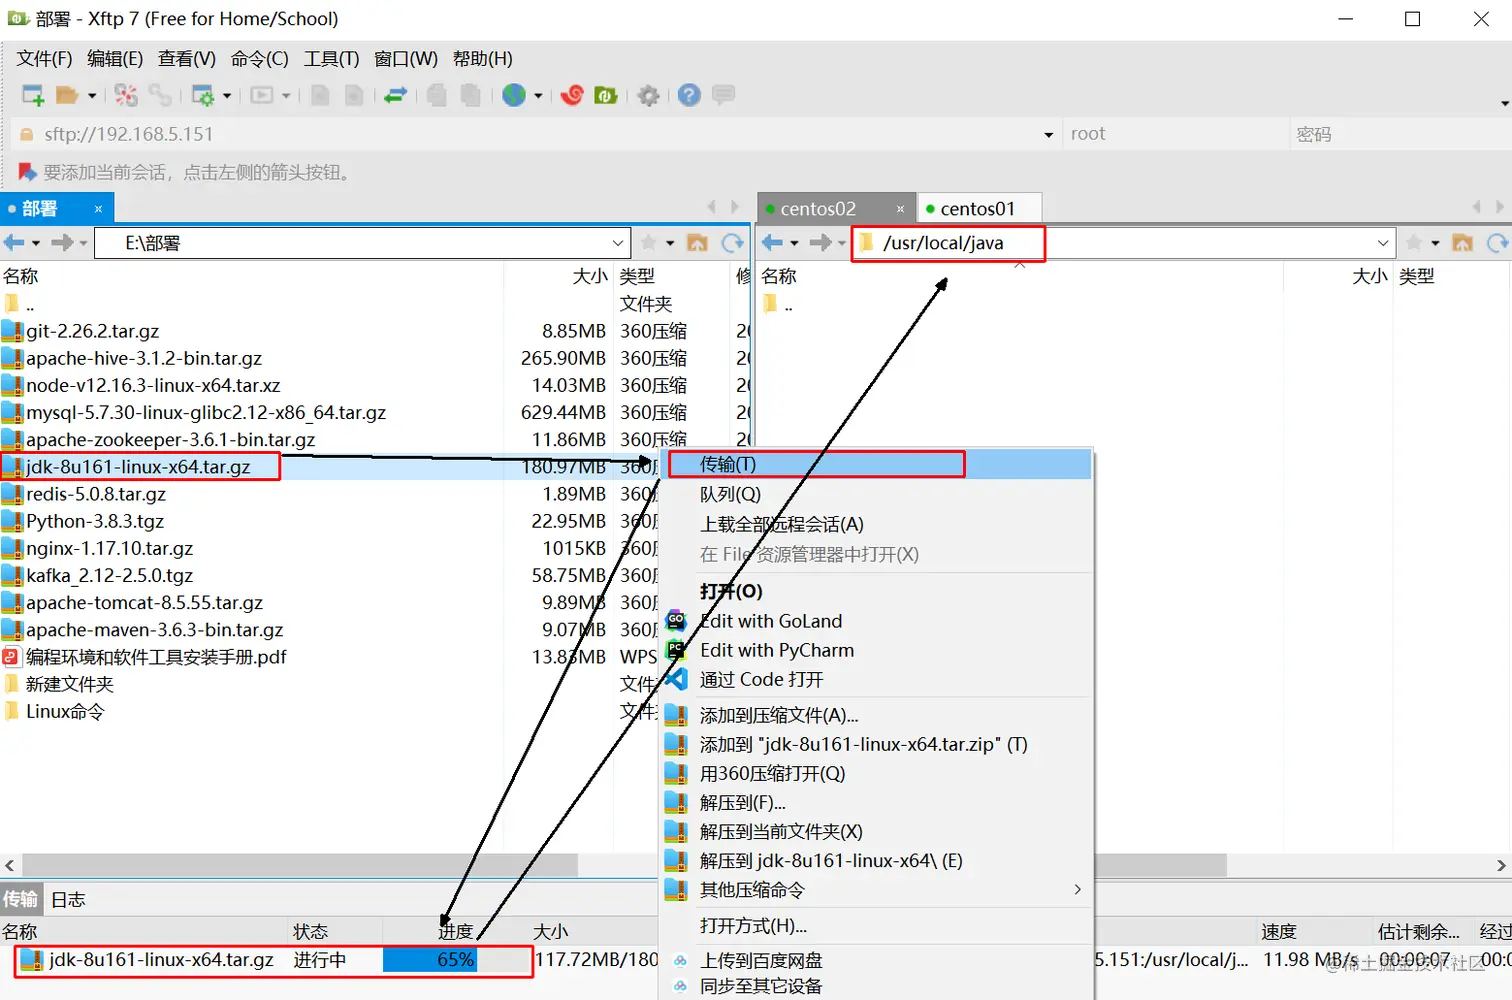The image size is (1512, 1000).
Task: Click the green-blue transfer arrows toolbar icon
Action: (396, 96)
